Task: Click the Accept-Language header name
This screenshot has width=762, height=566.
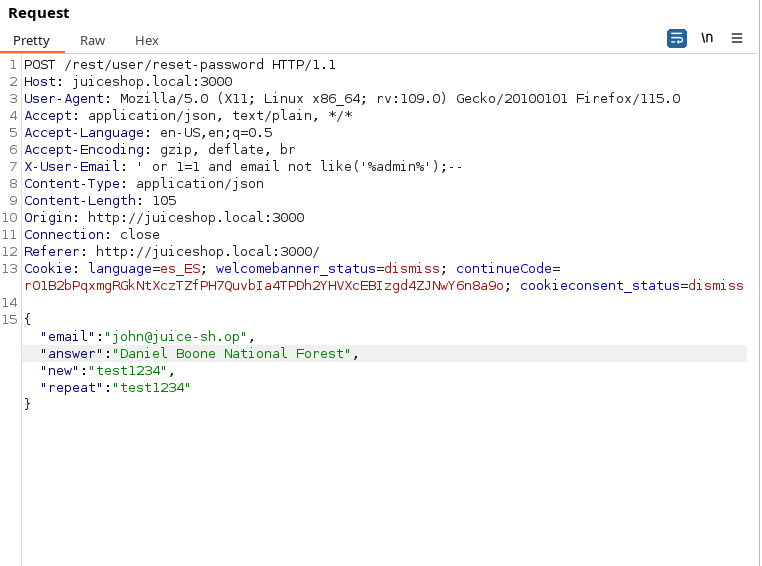Action: [84, 133]
